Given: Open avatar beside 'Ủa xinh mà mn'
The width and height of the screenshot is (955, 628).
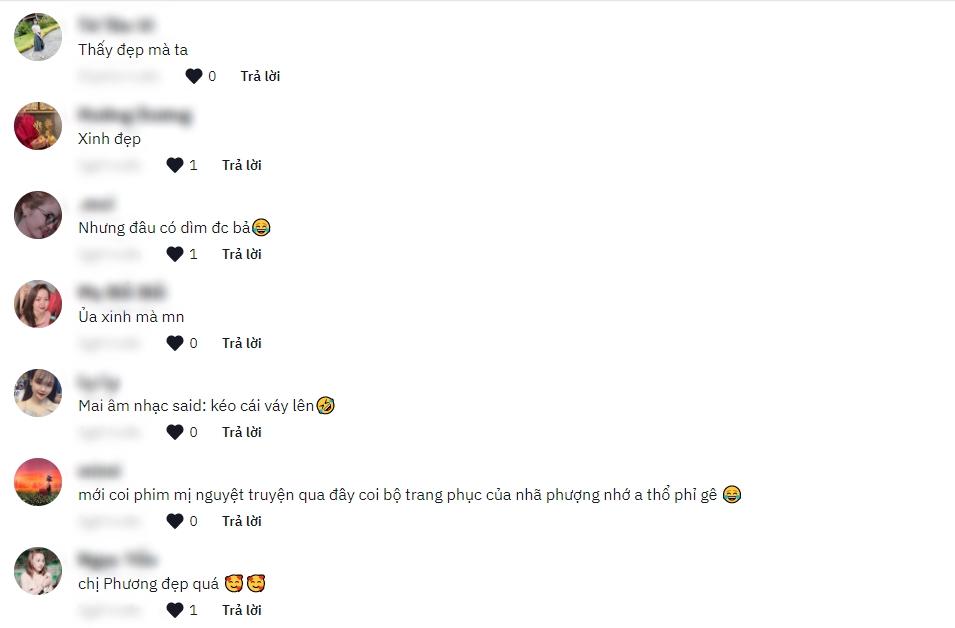Looking at the screenshot, I should tap(38, 304).
